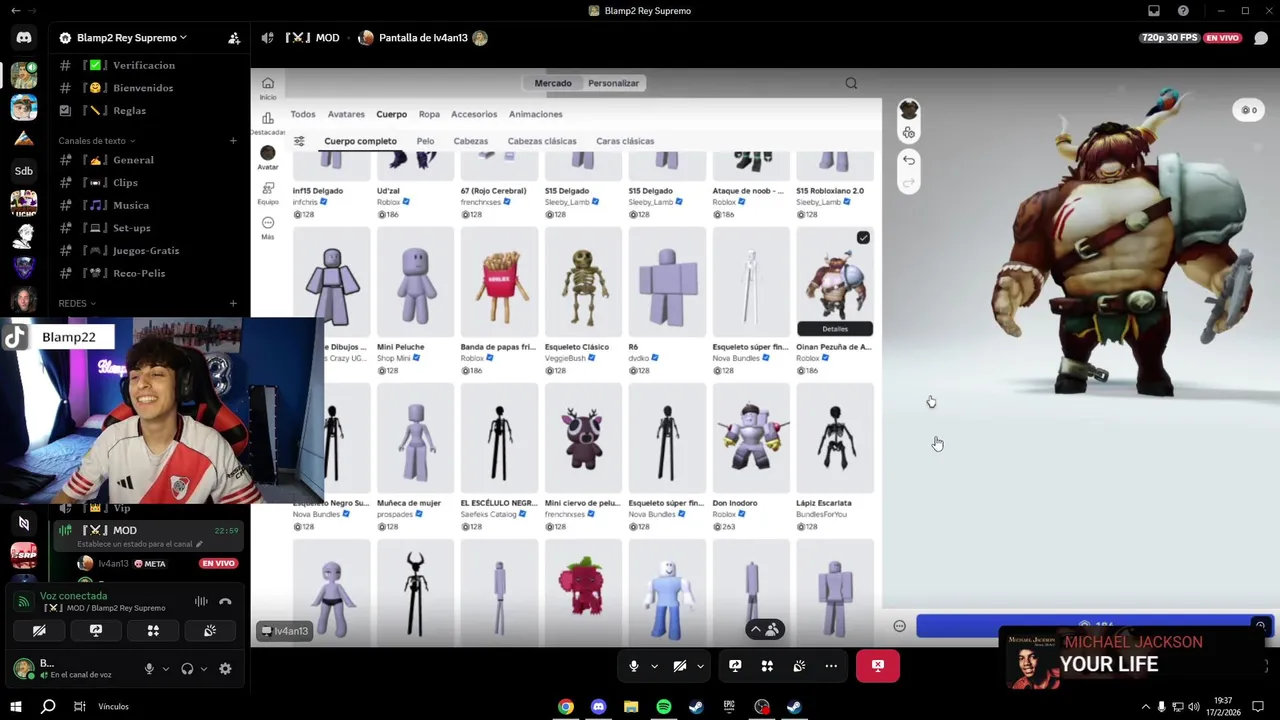This screenshot has height=720, width=1280.
Task: Collapse Canales de texto category
Action: pyautogui.click(x=96, y=141)
